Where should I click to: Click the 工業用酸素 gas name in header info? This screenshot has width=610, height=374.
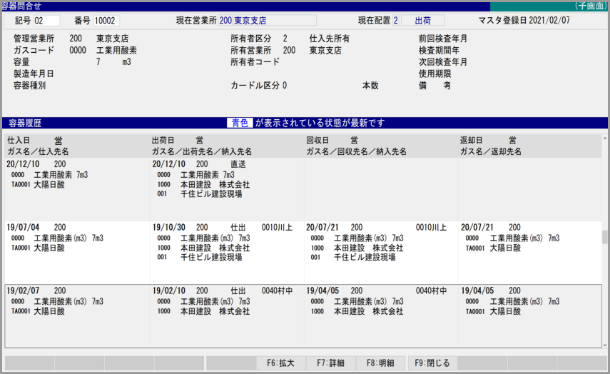click(116, 50)
